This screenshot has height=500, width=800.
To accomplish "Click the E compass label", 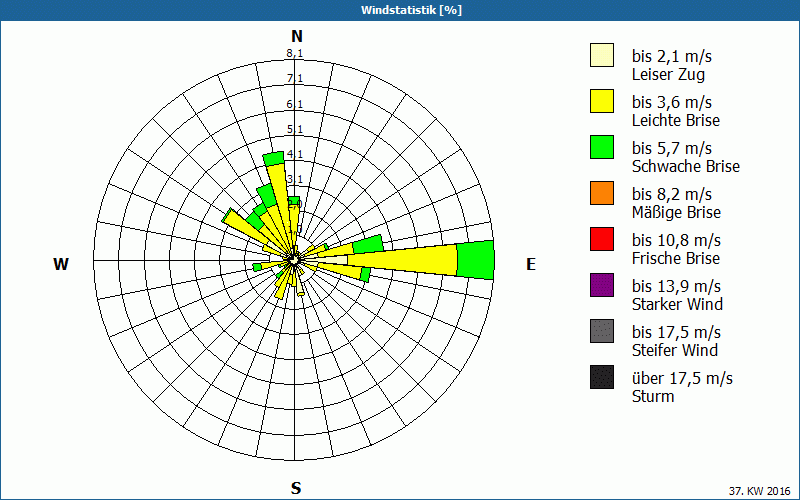I will click(531, 264).
